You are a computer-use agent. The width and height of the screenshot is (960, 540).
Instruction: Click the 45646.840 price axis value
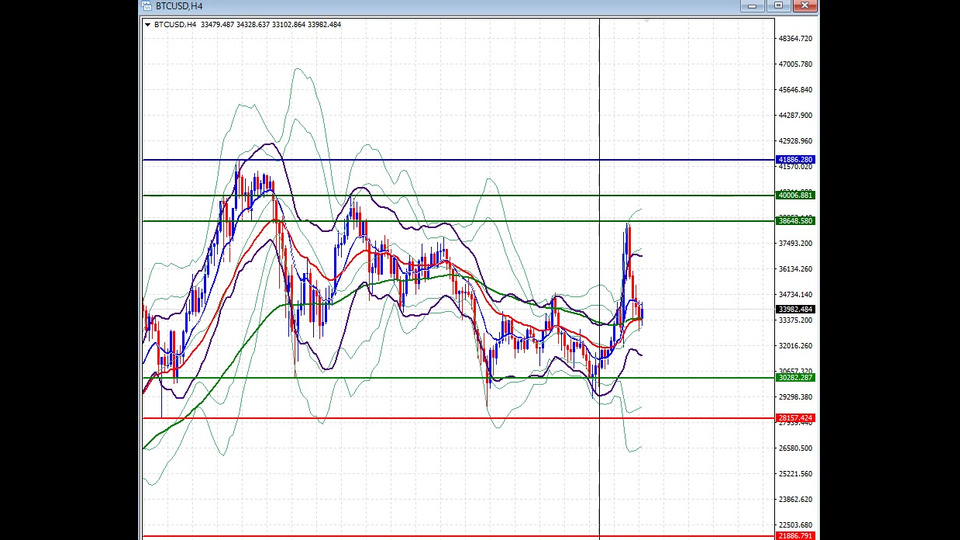pos(795,90)
